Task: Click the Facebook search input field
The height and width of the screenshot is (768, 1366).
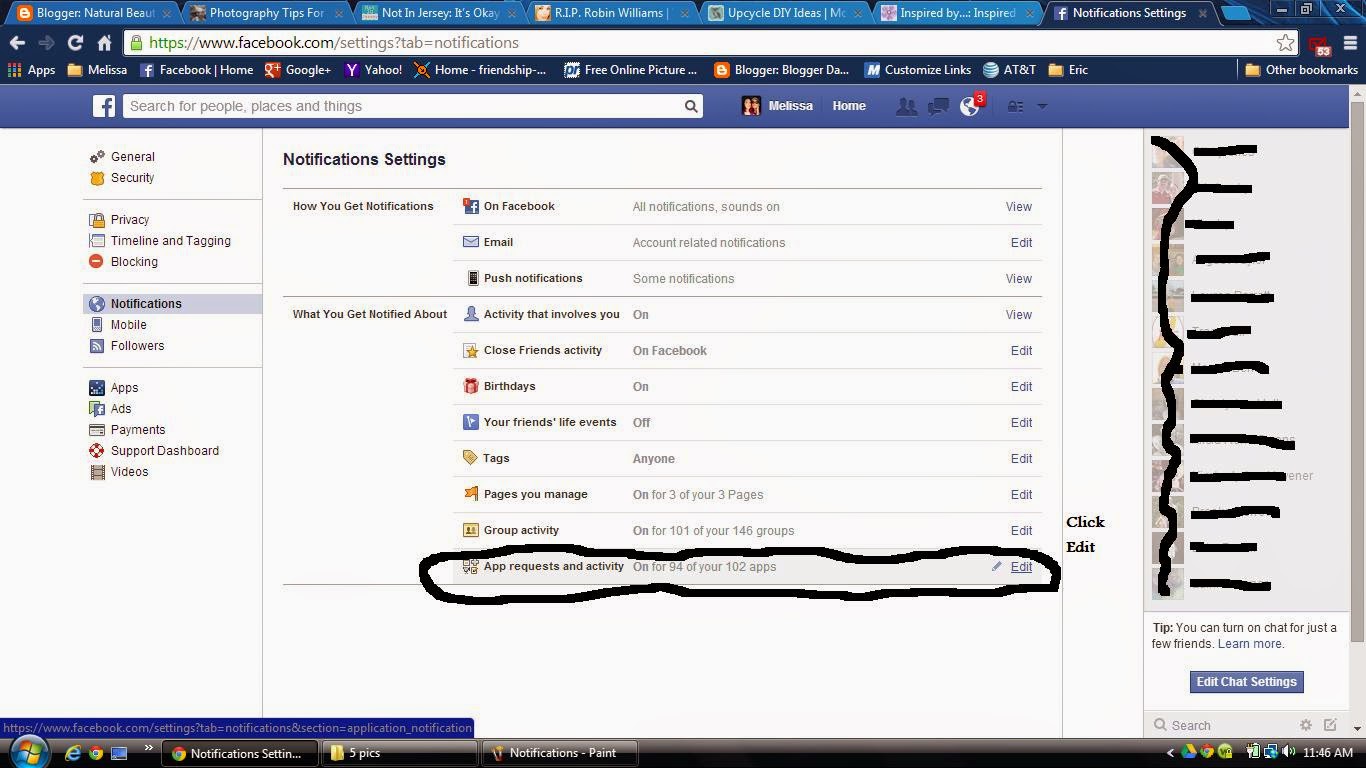Action: [x=404, y=106]
